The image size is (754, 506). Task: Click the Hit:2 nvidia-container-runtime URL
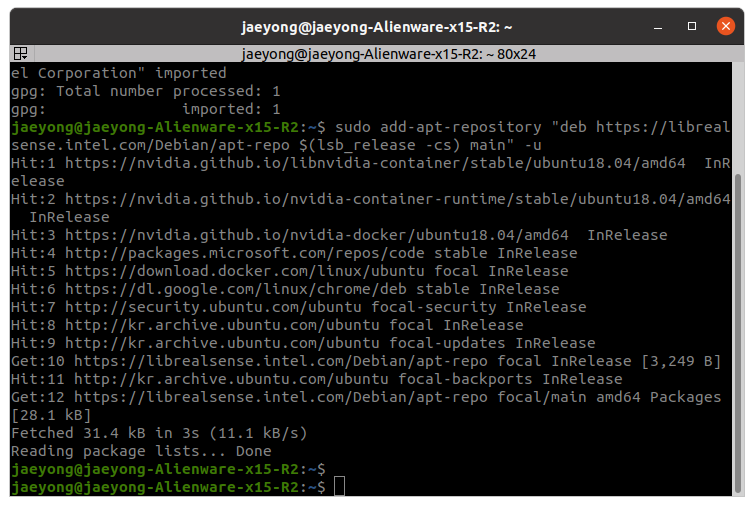[x=398, y=199]
